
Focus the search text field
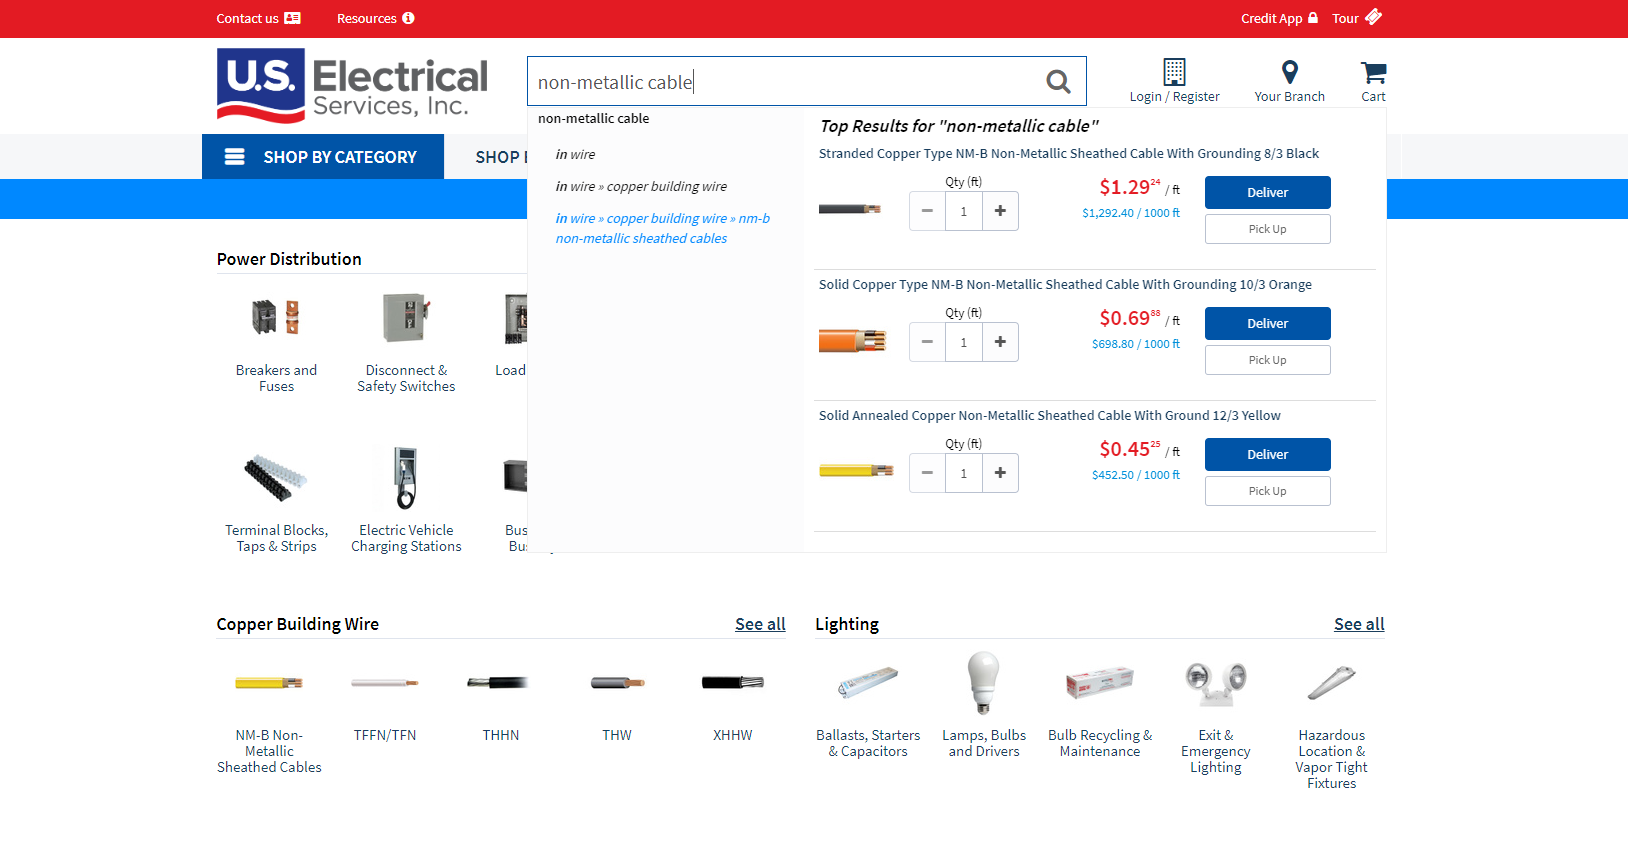[785, 82]
